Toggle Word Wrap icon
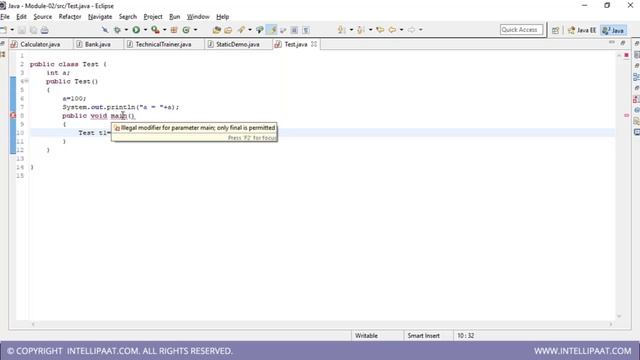This screenshot has width=640, height=360. 283,30
